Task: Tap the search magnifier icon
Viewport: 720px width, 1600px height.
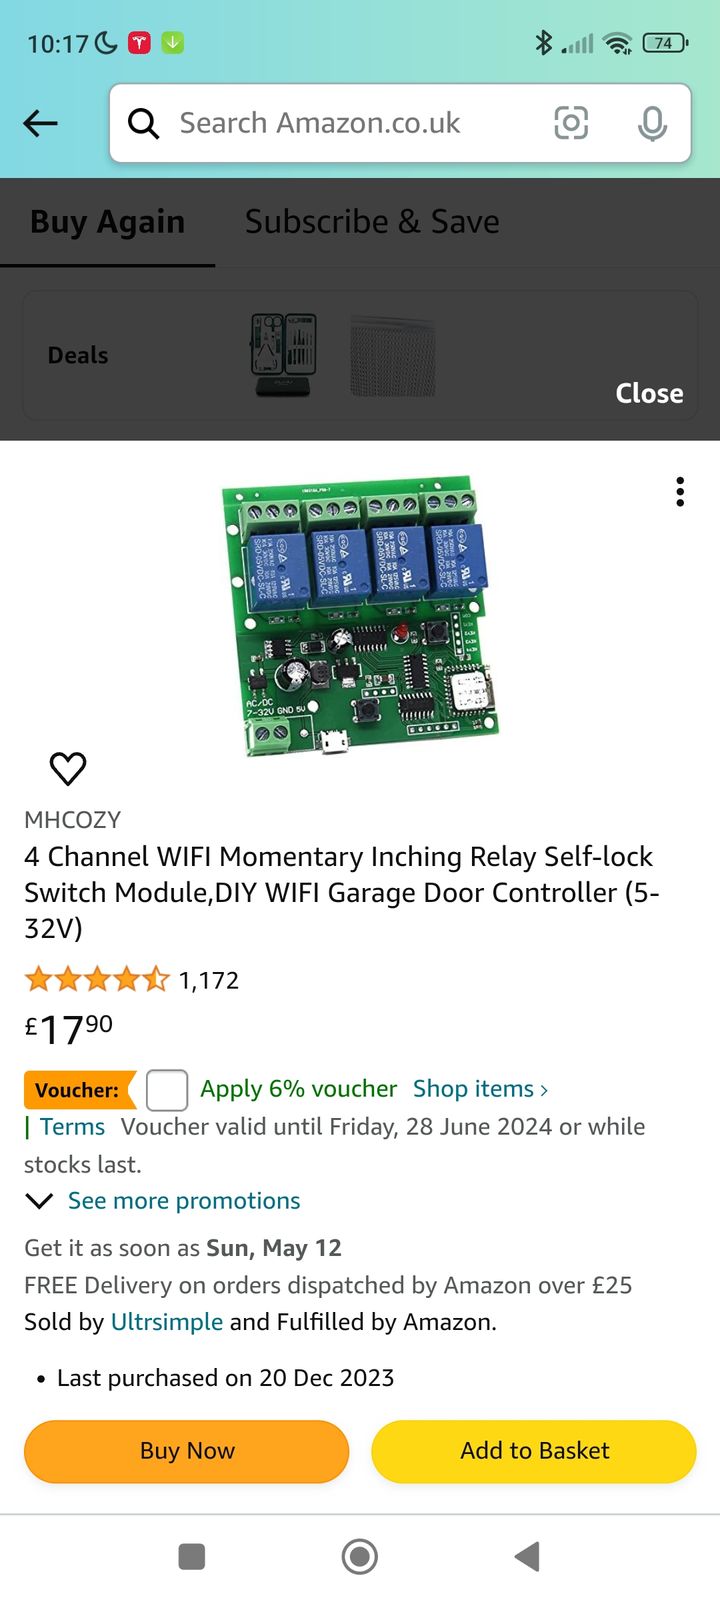Action: click(144, 123)
